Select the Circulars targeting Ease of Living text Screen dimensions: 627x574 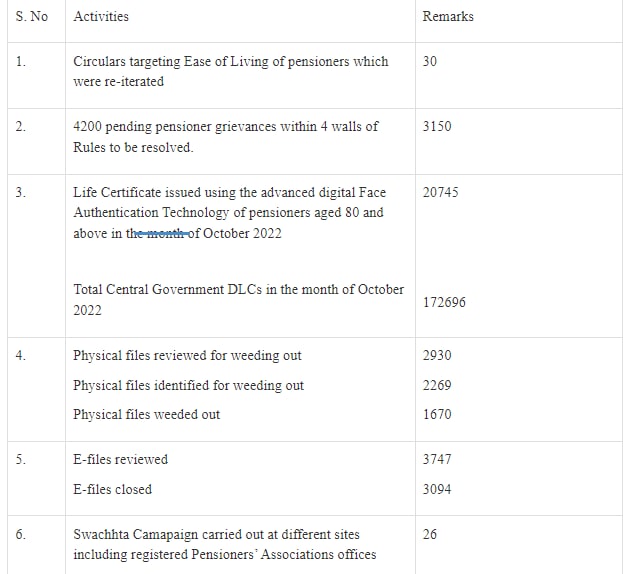click(231, 71)
